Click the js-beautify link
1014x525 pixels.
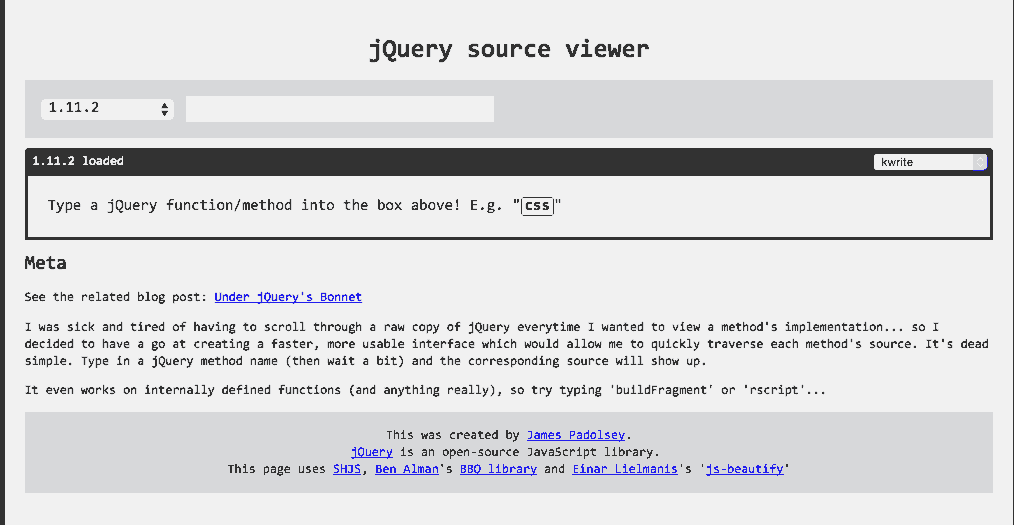click(x=745, y=469)
